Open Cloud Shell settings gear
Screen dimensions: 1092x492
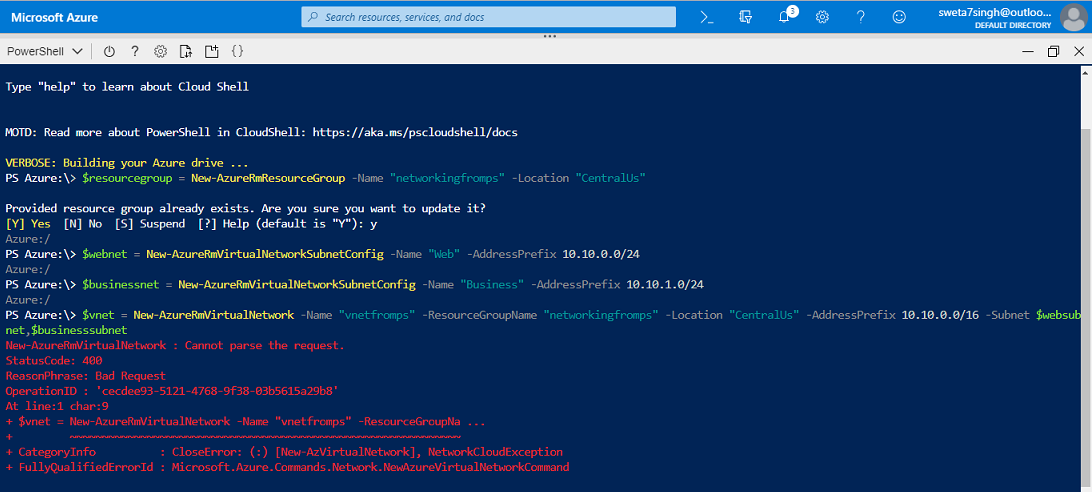point(160,51)
